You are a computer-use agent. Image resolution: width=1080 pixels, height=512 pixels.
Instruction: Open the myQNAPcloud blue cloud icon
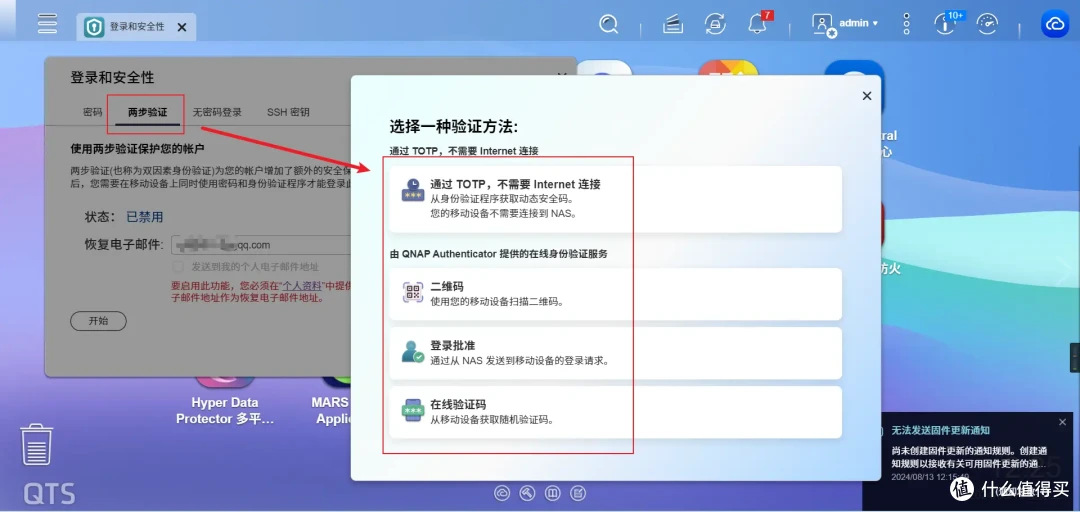[x=1055, y=24]
